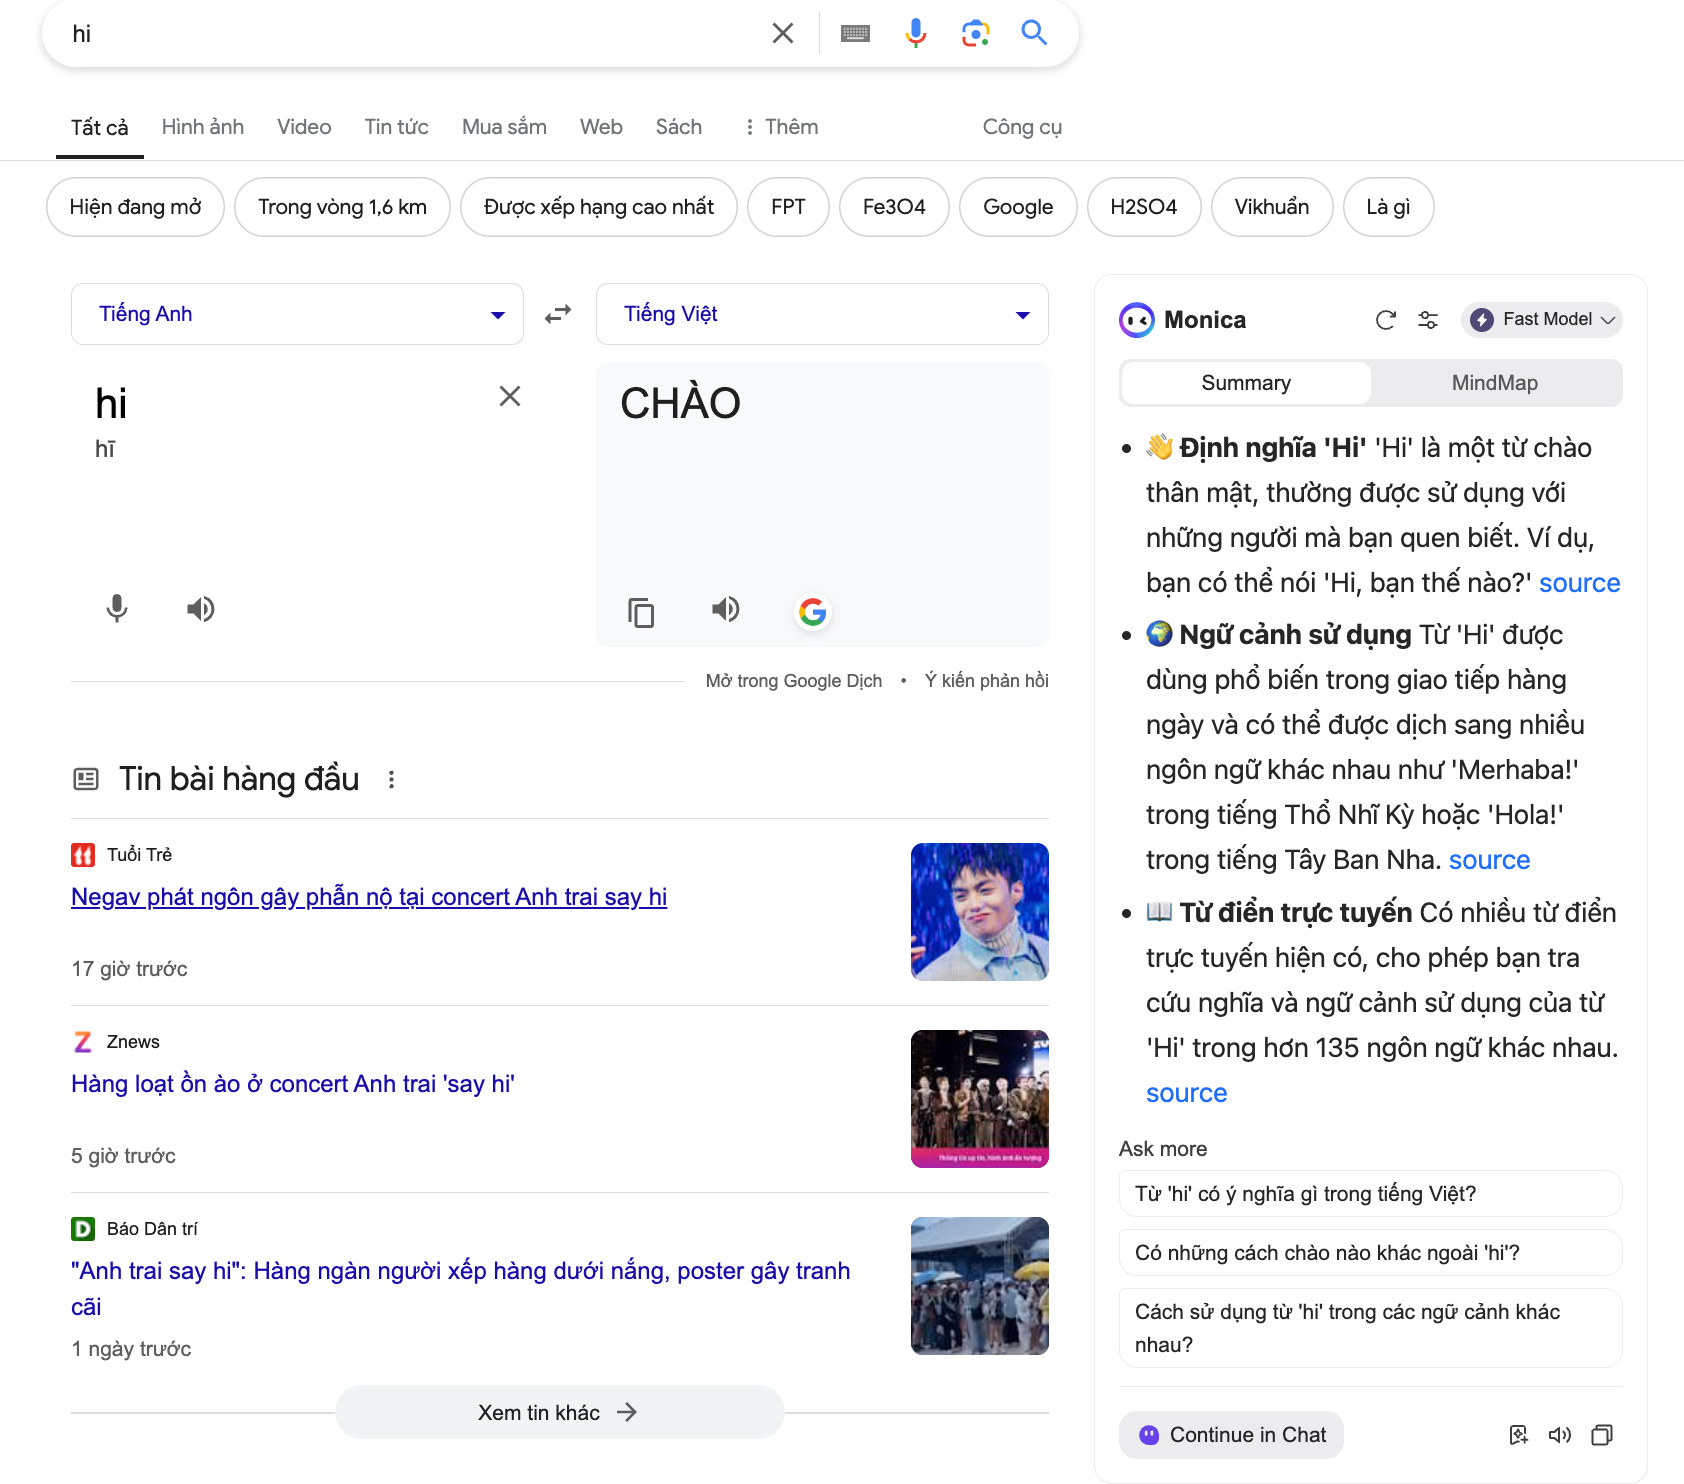The width and height of the screenshot is (1684, 1484).
Task: Open the Tiếng Anh source language dropdown
Action: pos(297,314)
